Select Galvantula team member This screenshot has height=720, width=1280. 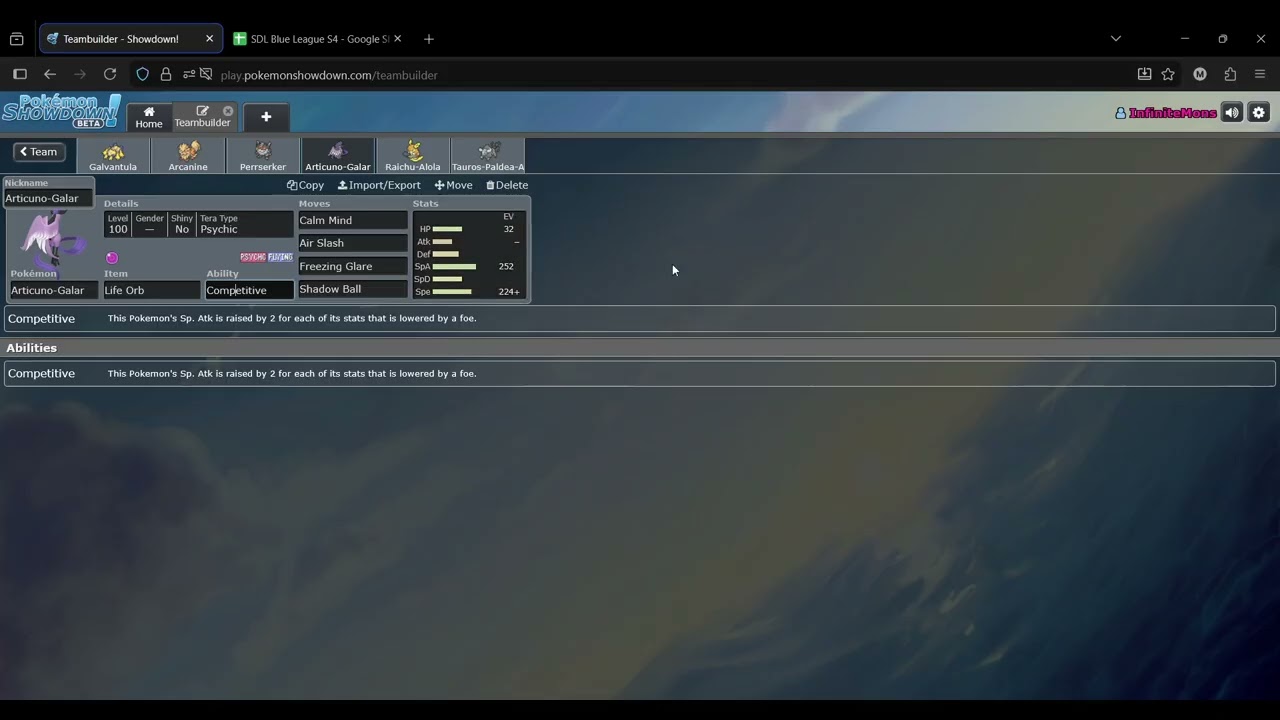click(113, 156)
